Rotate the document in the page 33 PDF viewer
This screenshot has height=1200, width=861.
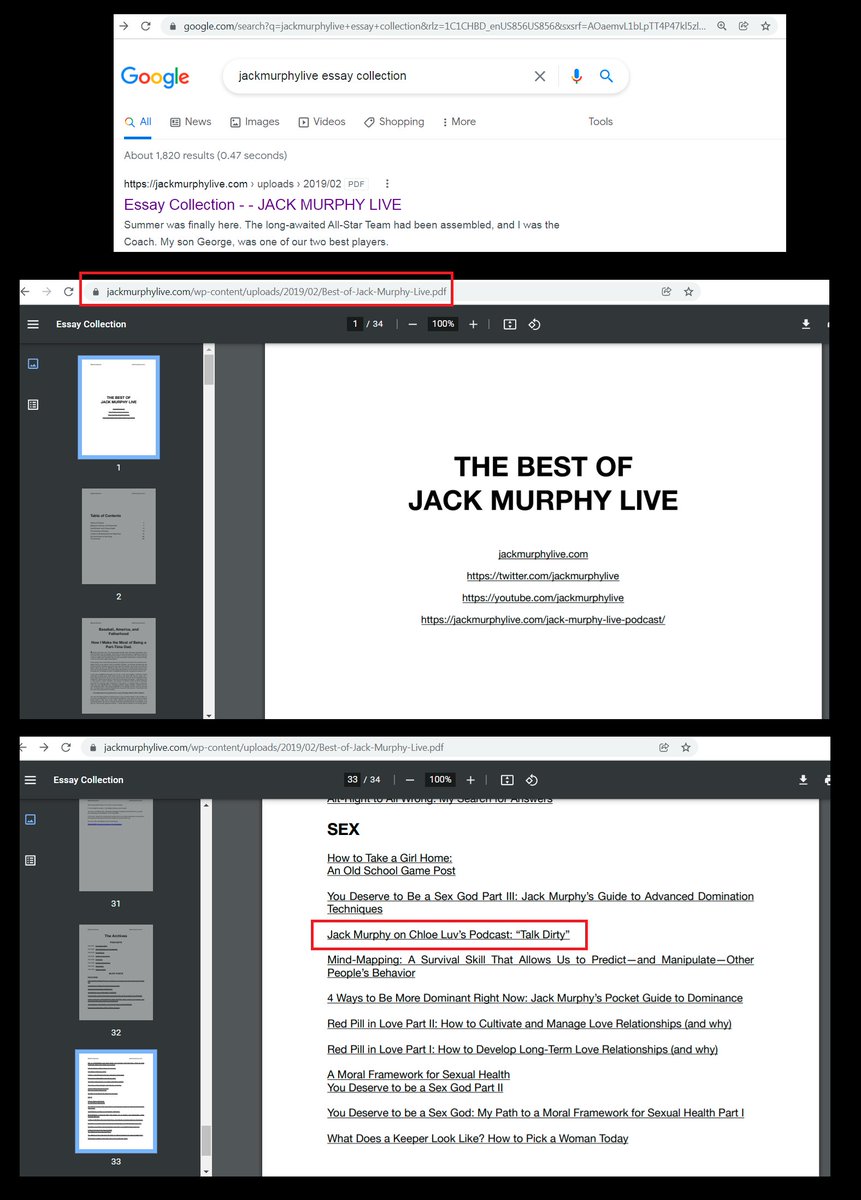[x=532, y=780]
